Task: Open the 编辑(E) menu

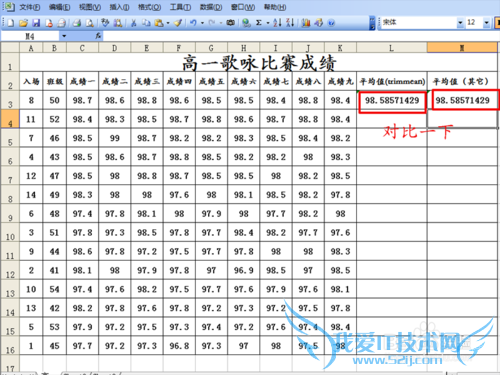Action: point(59,7)
